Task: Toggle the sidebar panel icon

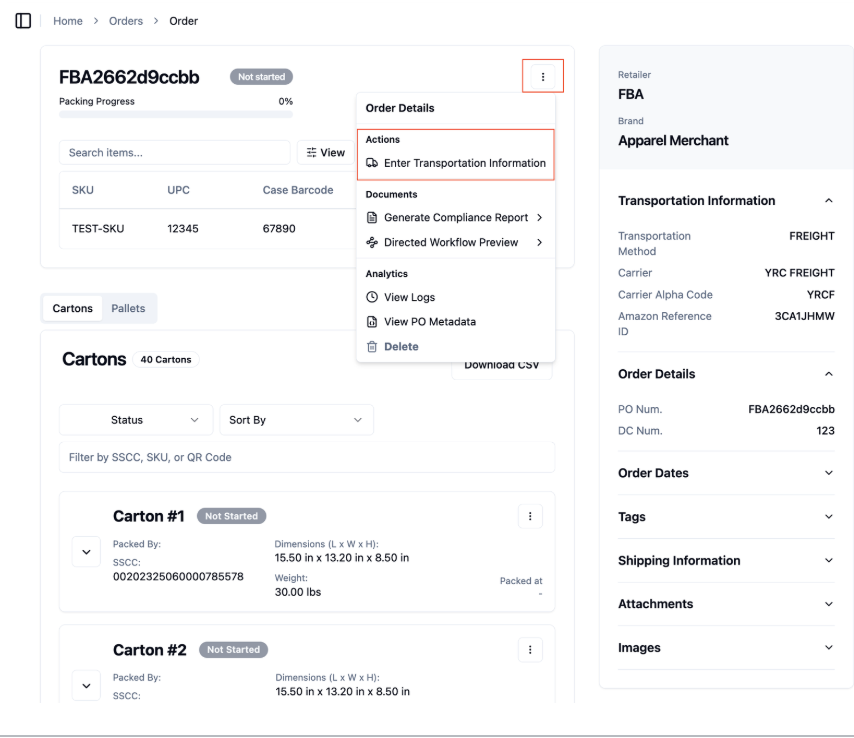Action: (x=23, y=21)
